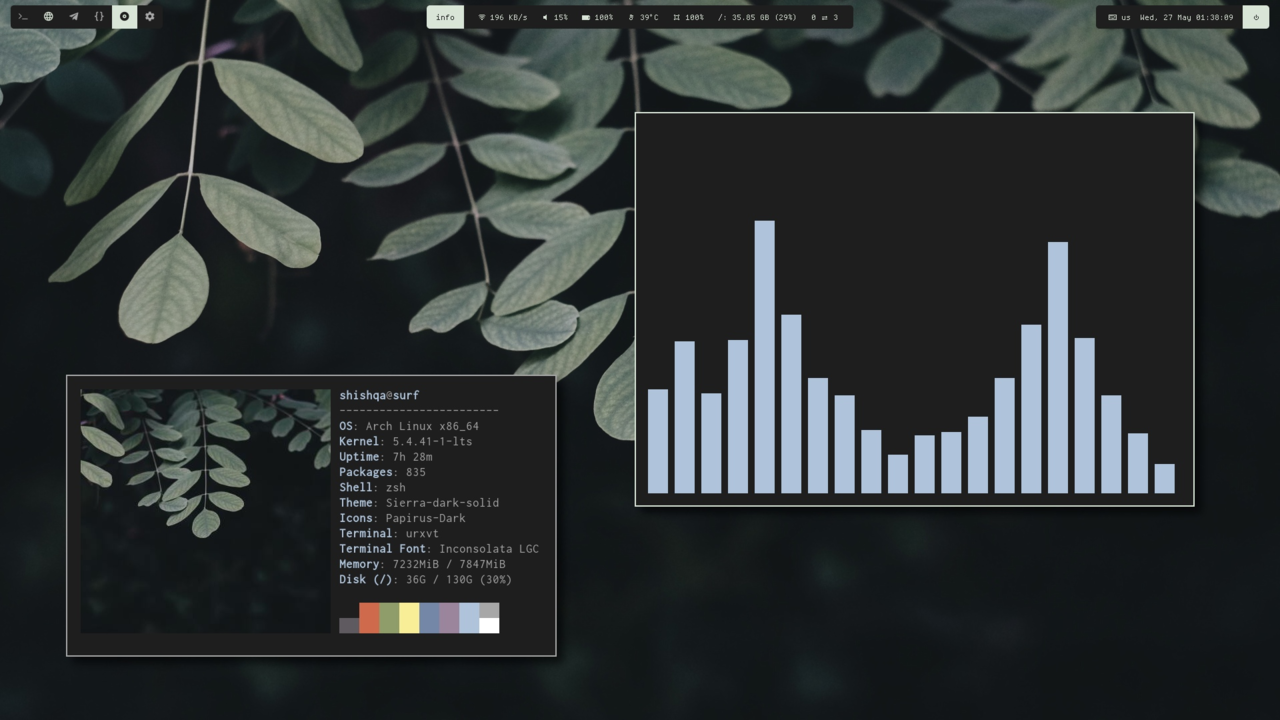Click the WiFi 196 KB/s network indicator

click(502, 17)
